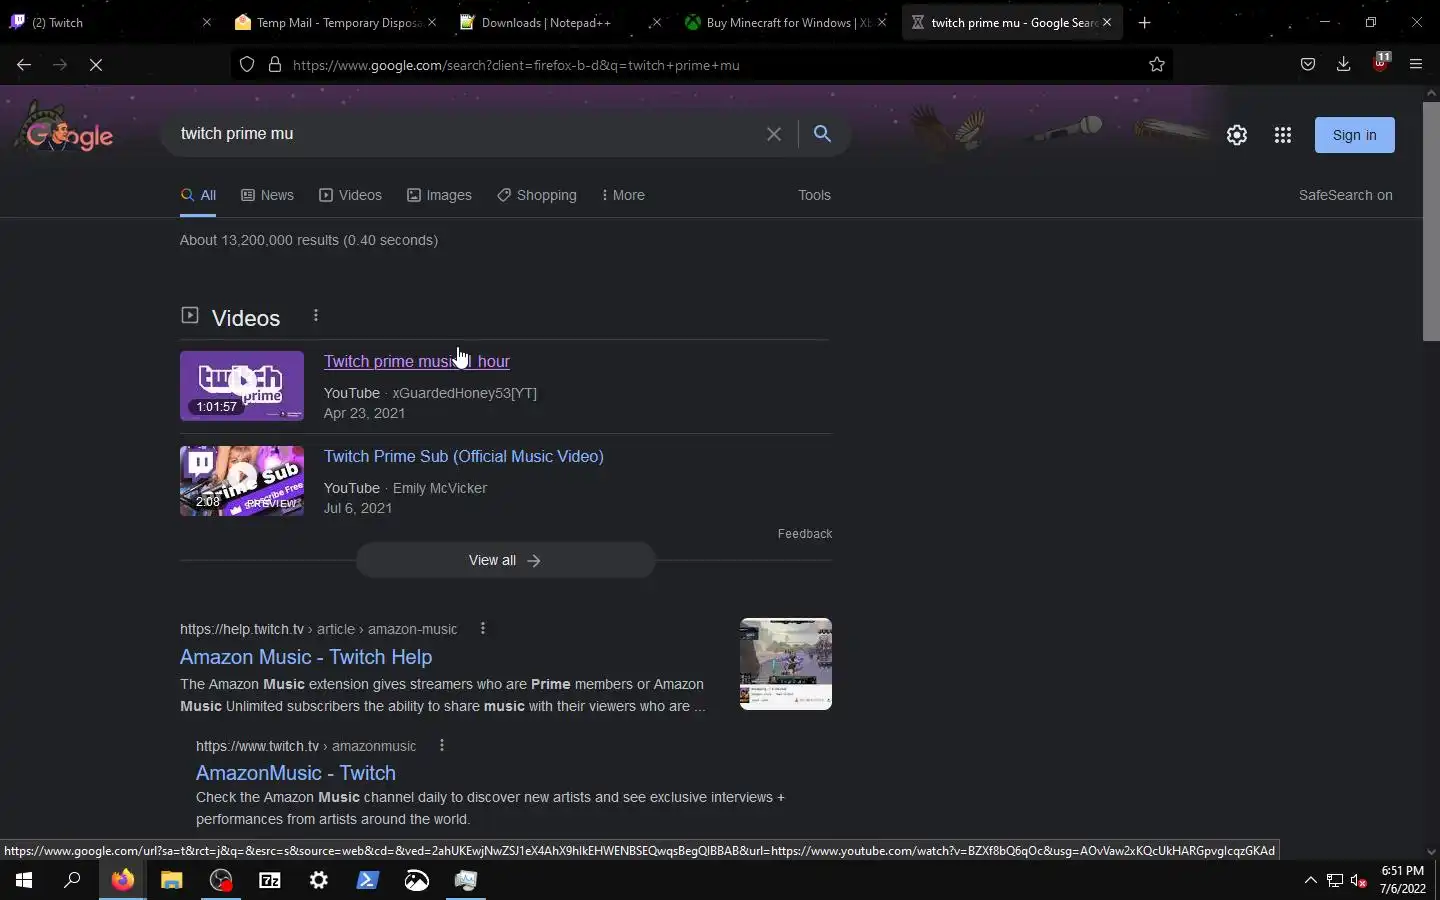Click the Save to Pocket icon
Image resolution: width=1440 pixels, height=900 pixels.
coord(1308,65)
